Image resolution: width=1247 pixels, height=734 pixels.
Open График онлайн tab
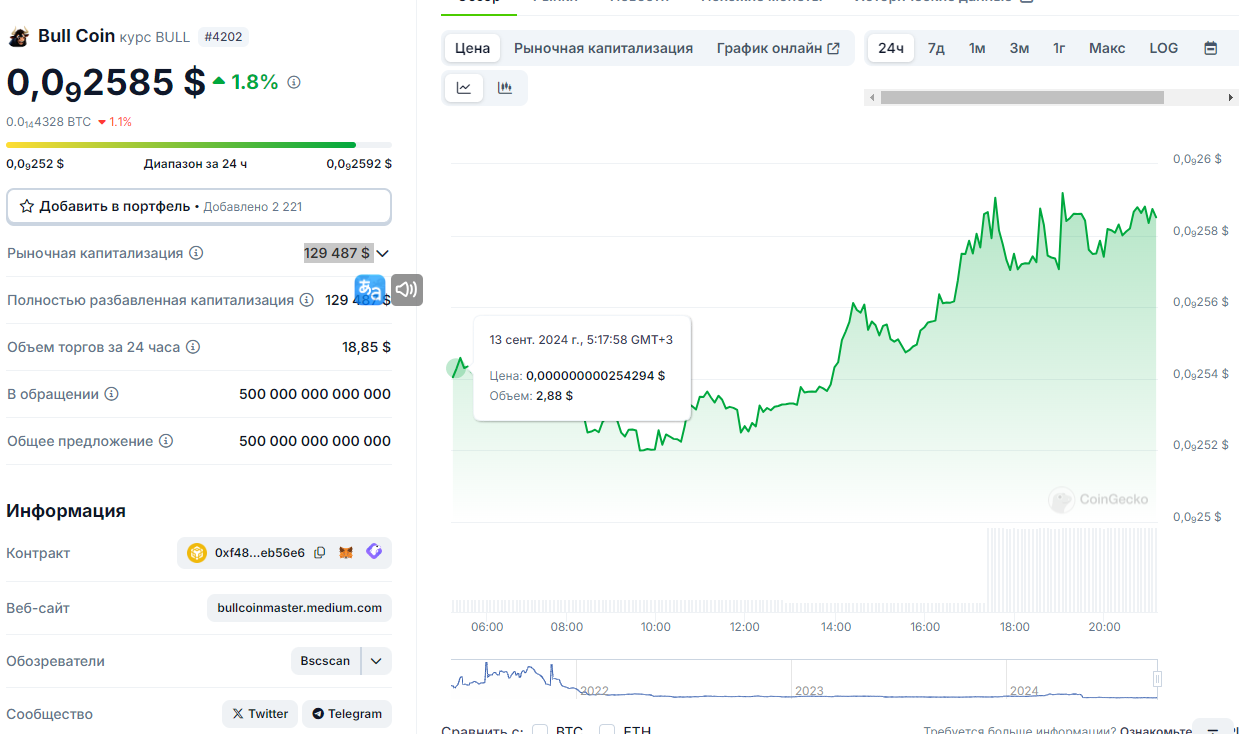[x=778, y=48]
